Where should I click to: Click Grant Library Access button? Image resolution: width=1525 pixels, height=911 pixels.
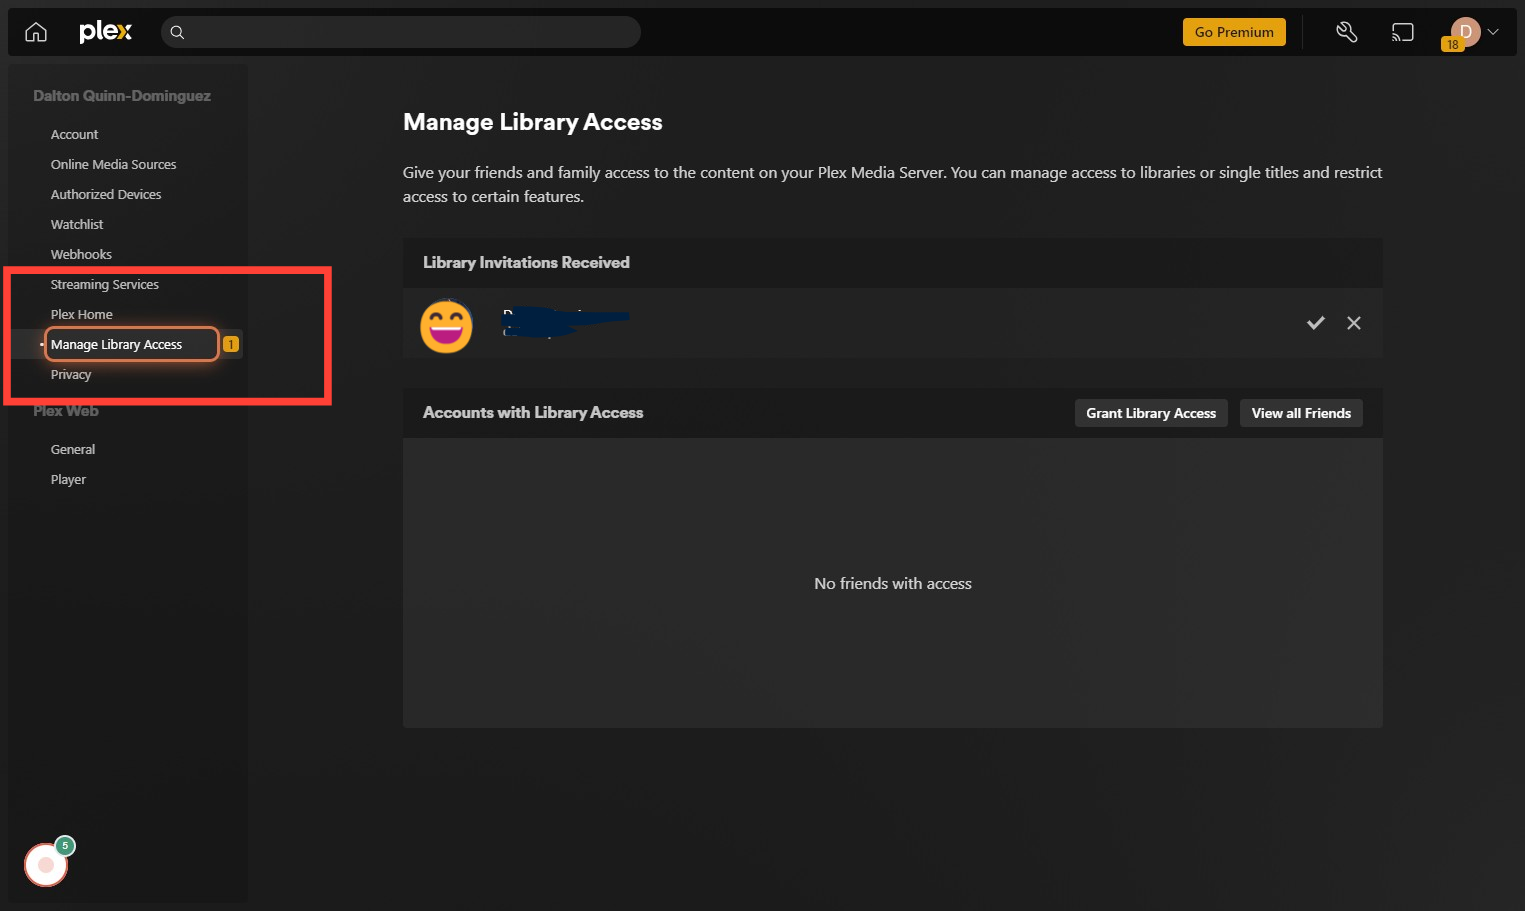click(1151, 413)
